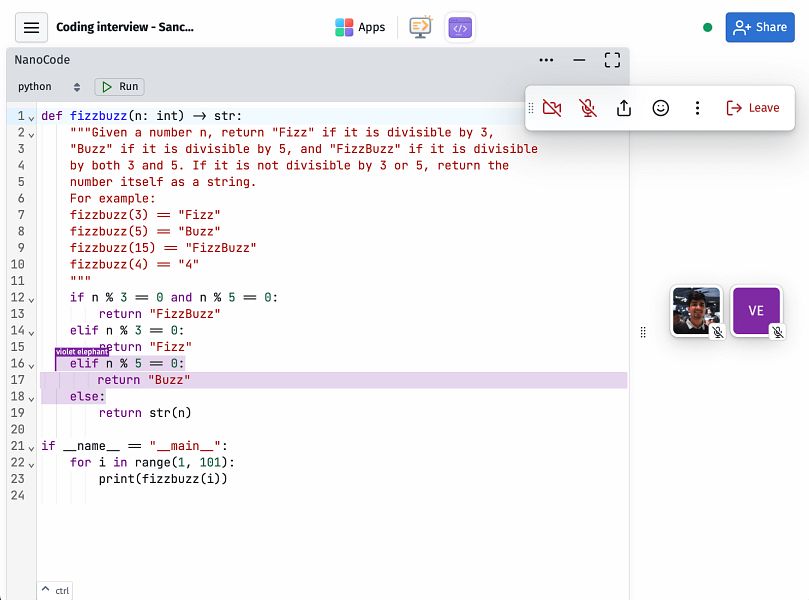Collapse the if block on line 12

(x=31, y=300)
